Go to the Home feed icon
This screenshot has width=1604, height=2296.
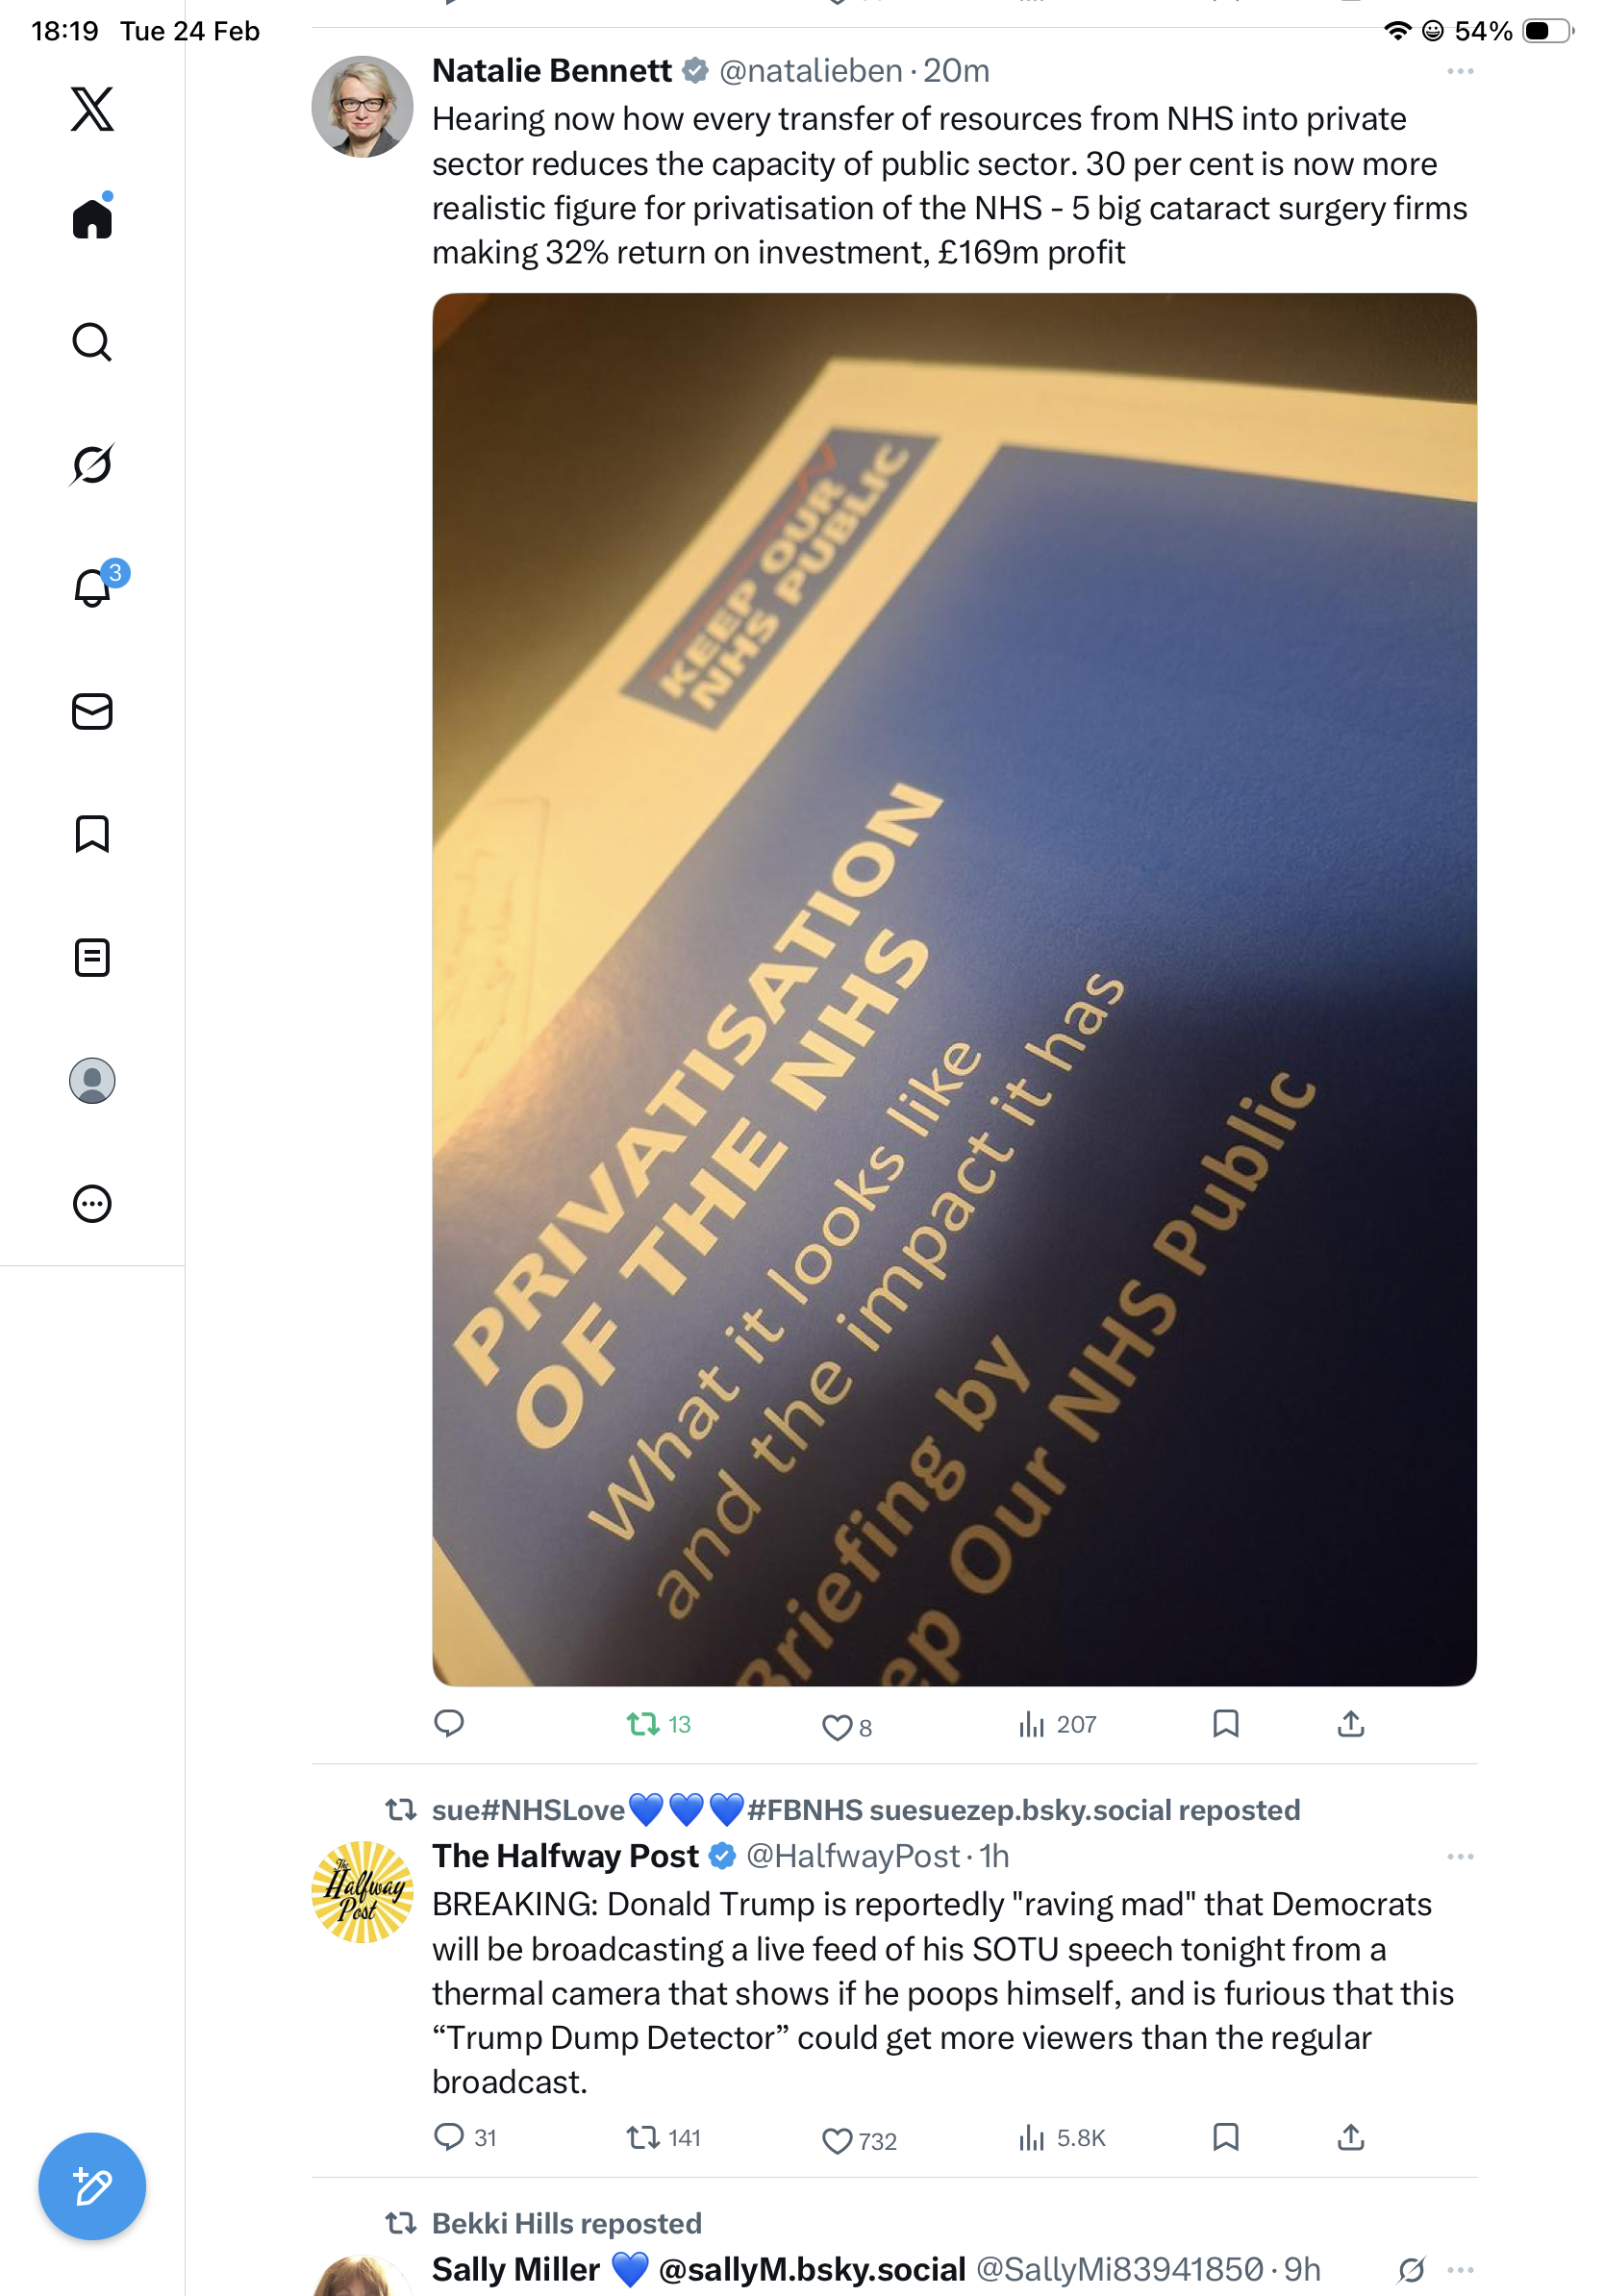92,217
